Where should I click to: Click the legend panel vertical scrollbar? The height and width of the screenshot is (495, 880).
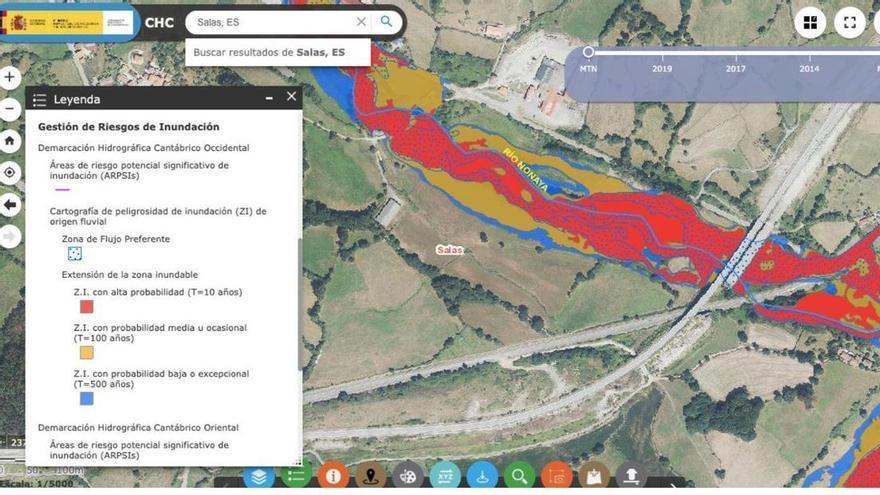click(x=300, y=304)
